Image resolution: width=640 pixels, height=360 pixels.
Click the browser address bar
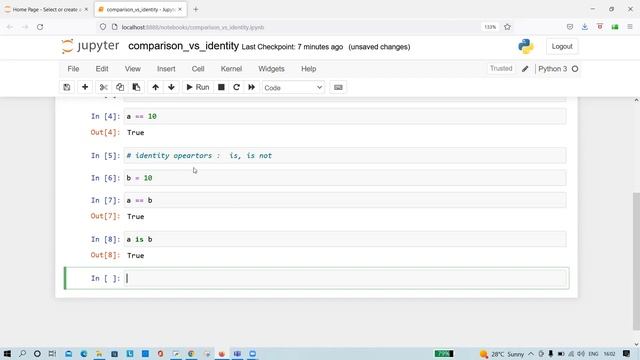point(286,27)
